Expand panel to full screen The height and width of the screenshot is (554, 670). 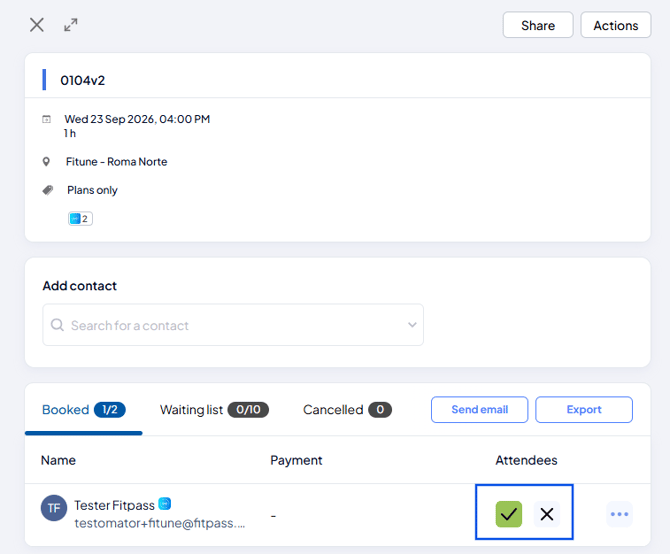[x=71, y=25]
